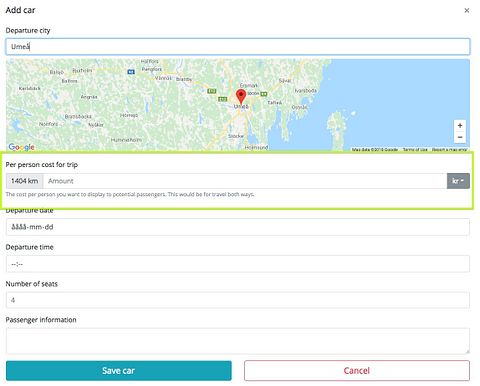Image resolution: width=480 pixels, height=386 pixels.
Task: Select the Departure time field
Action: 238,264
